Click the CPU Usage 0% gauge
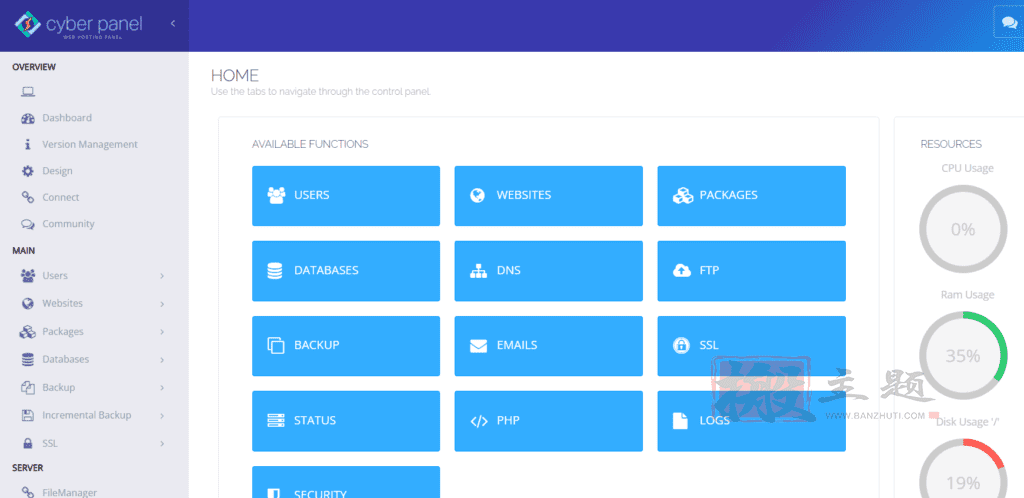 (963, 229)
